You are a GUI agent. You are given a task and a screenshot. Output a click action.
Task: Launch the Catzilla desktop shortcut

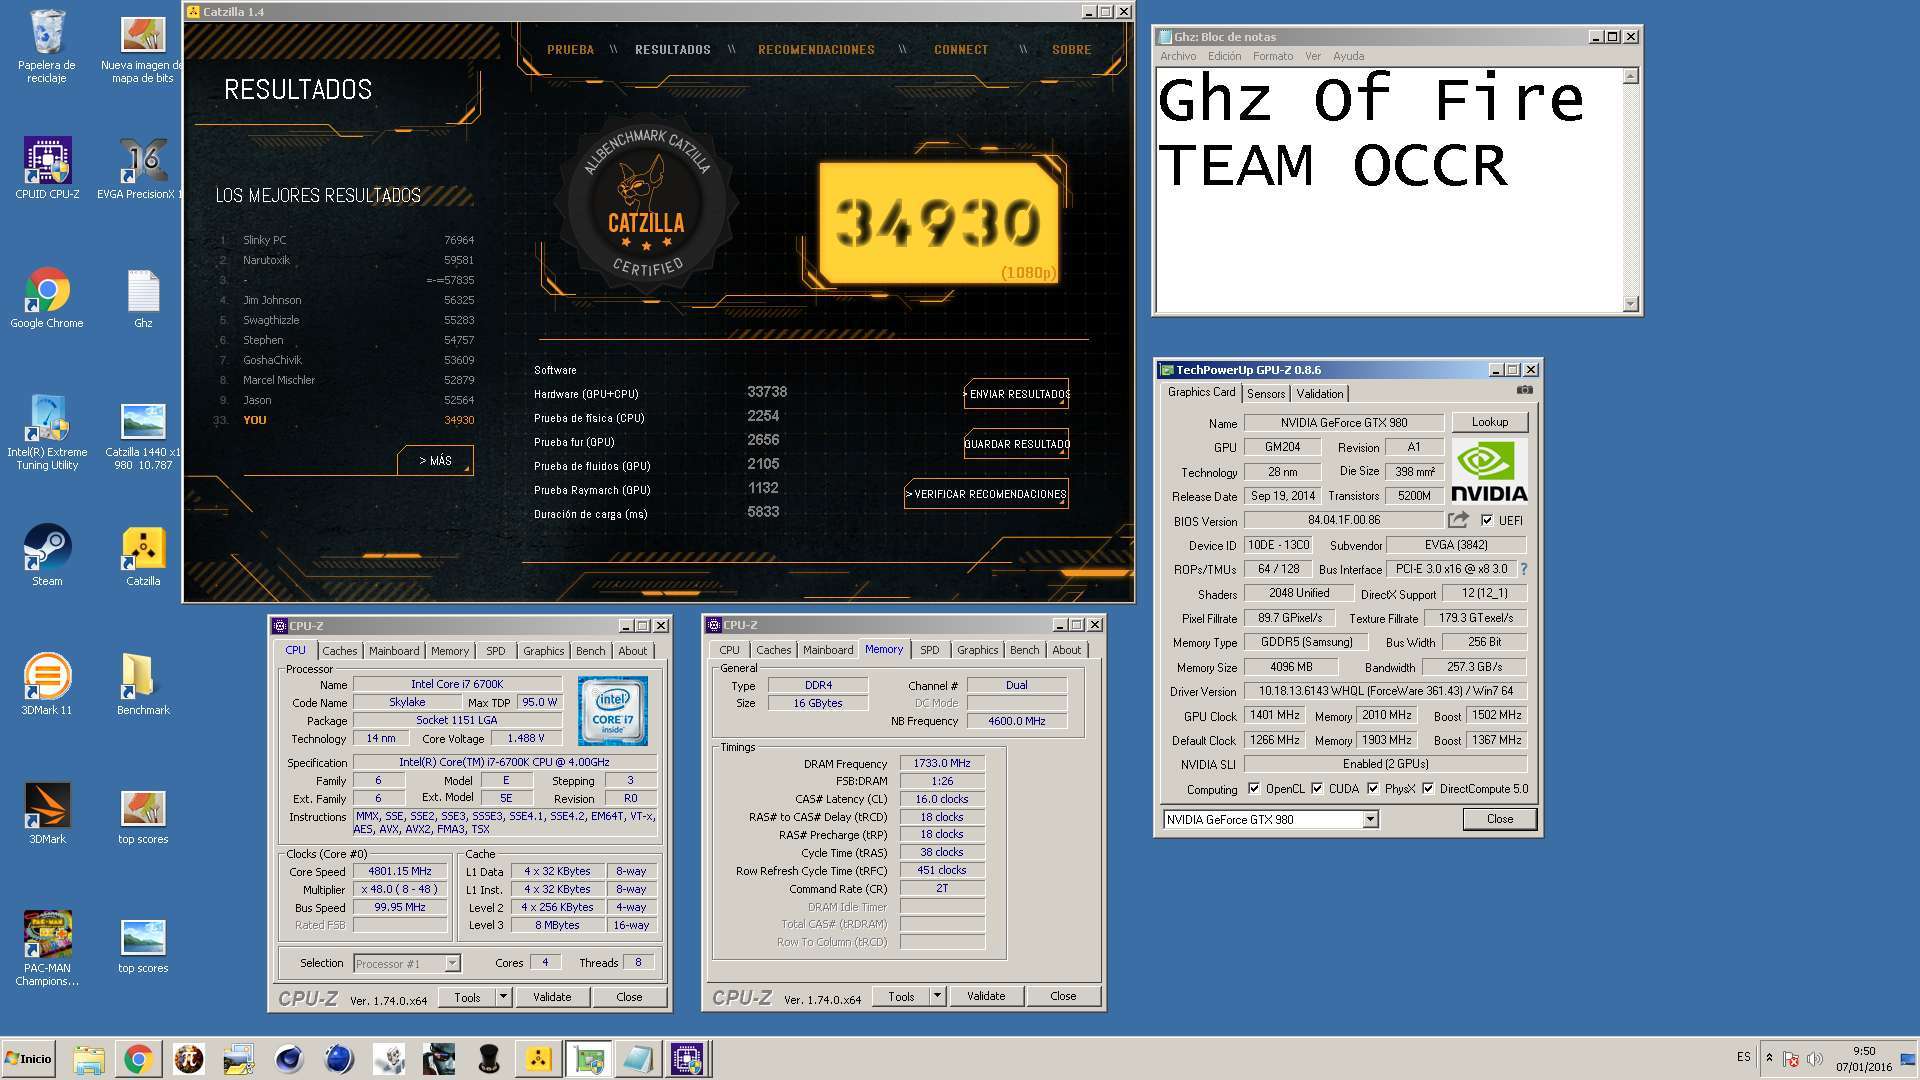[143, 555]
